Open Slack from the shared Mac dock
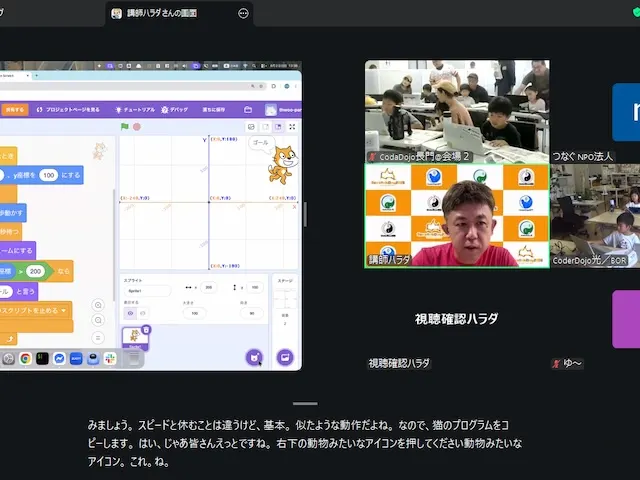This screenshot has width=640, height=480. [x=110, y=358]
